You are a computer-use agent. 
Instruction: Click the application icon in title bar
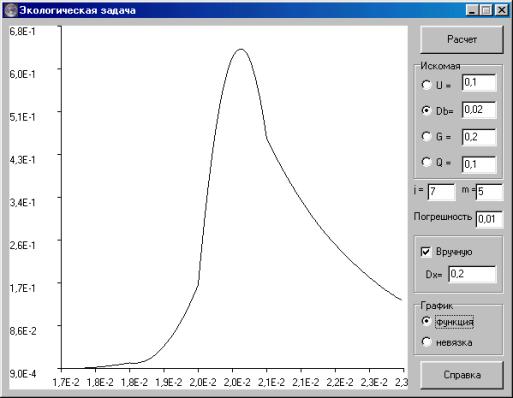point(11,10)
